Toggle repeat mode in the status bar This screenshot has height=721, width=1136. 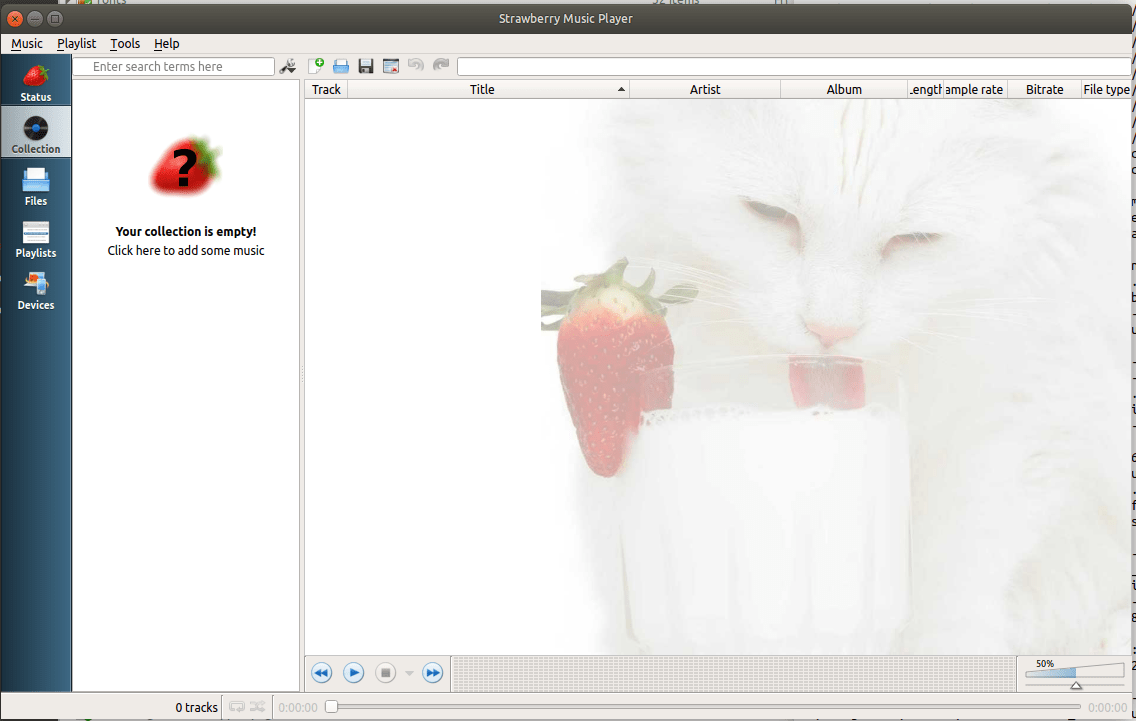click(237, 707)
